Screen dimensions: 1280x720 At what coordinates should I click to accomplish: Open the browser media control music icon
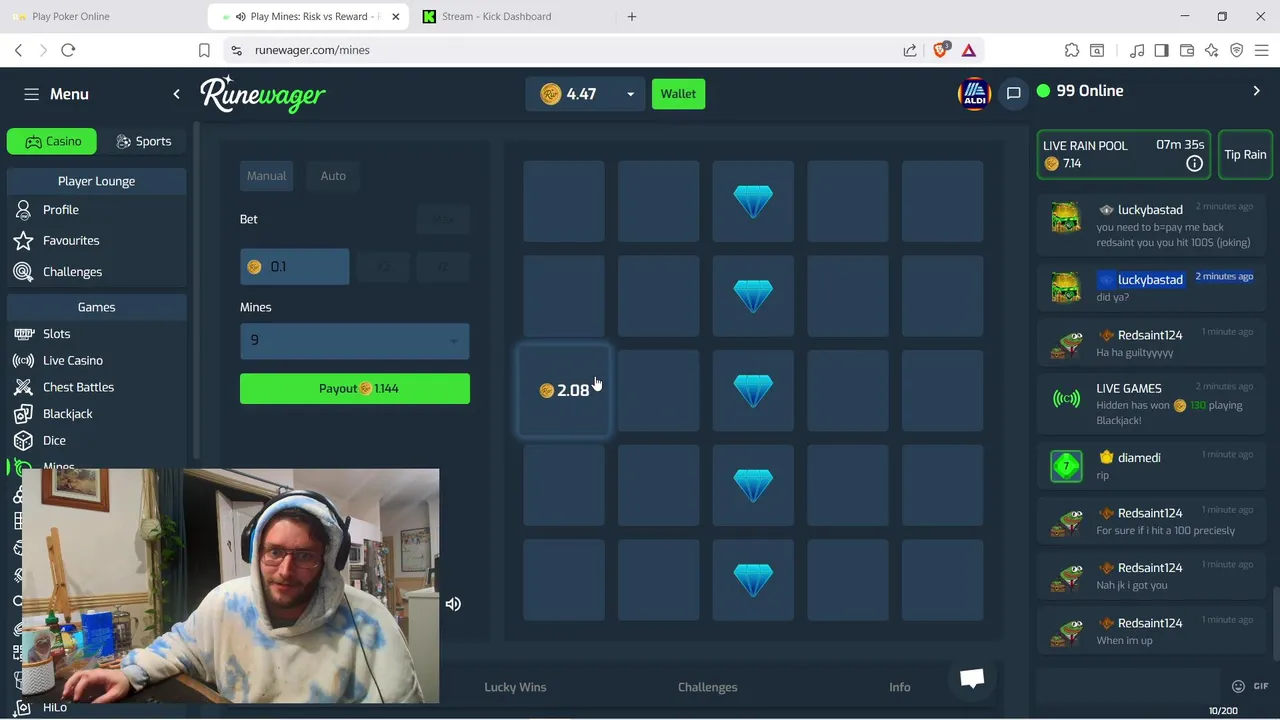point(1137,50)
